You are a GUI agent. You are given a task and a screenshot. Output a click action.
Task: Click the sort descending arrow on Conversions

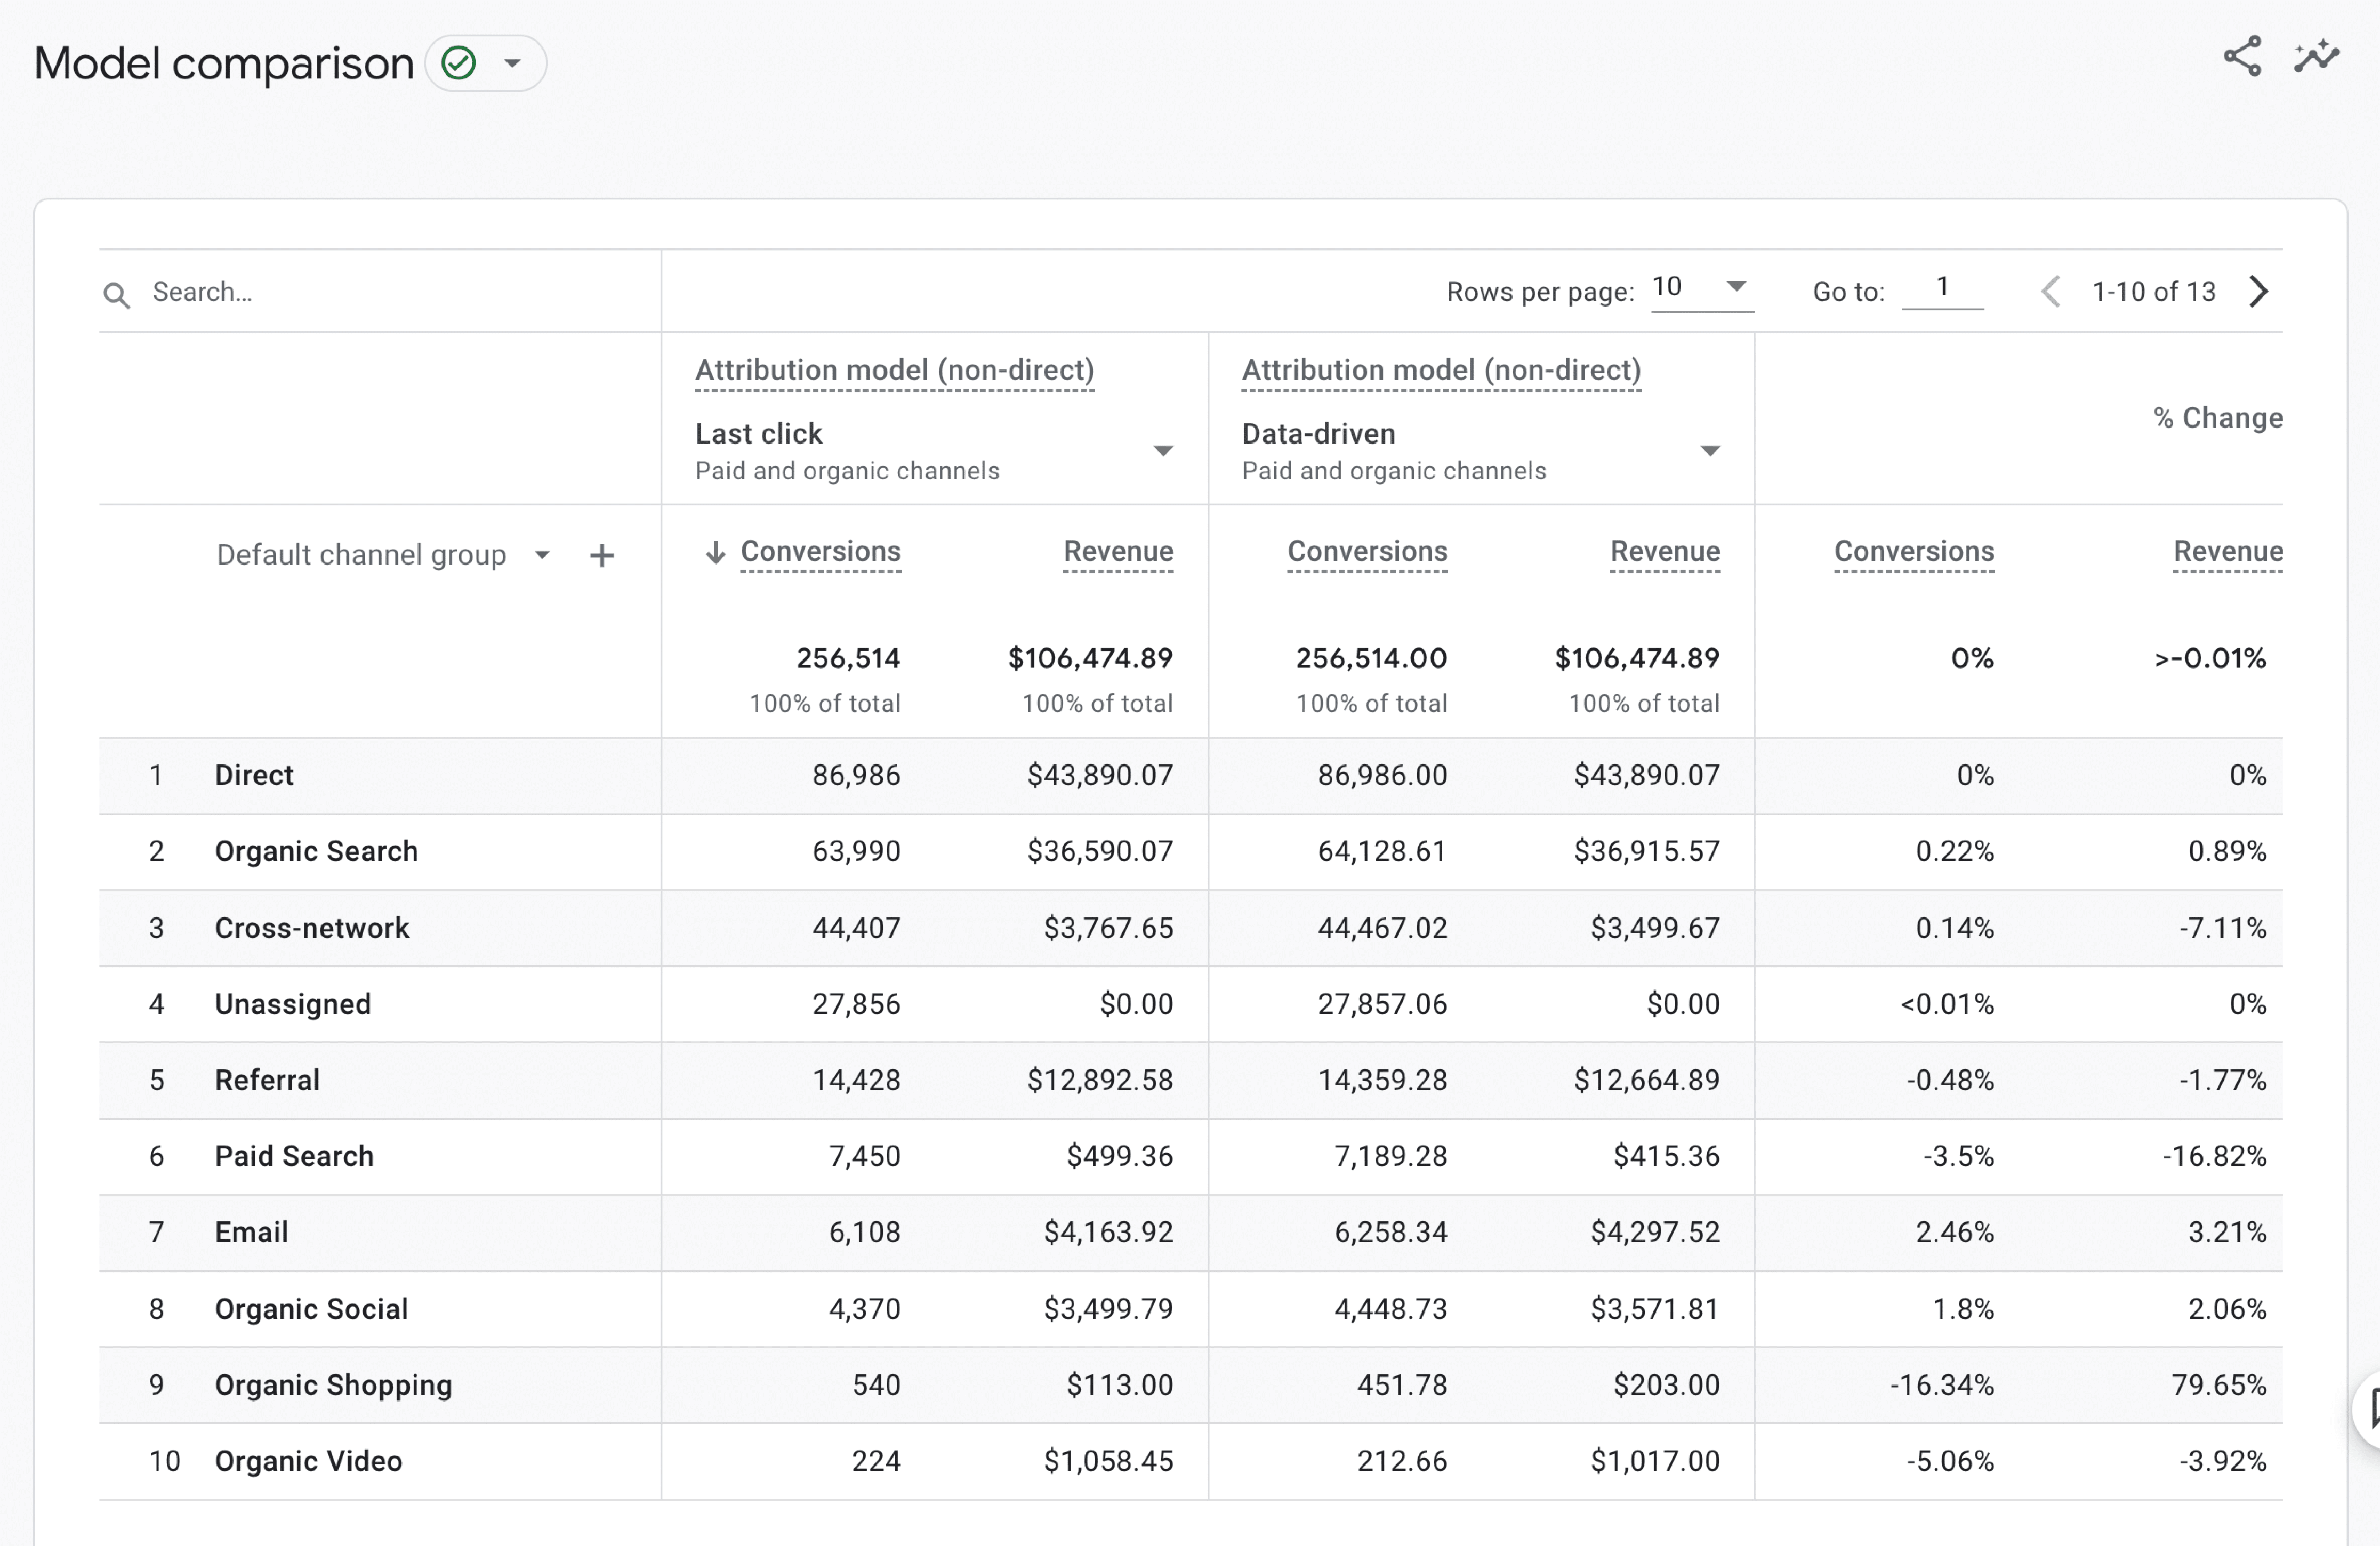pos(715,552)
